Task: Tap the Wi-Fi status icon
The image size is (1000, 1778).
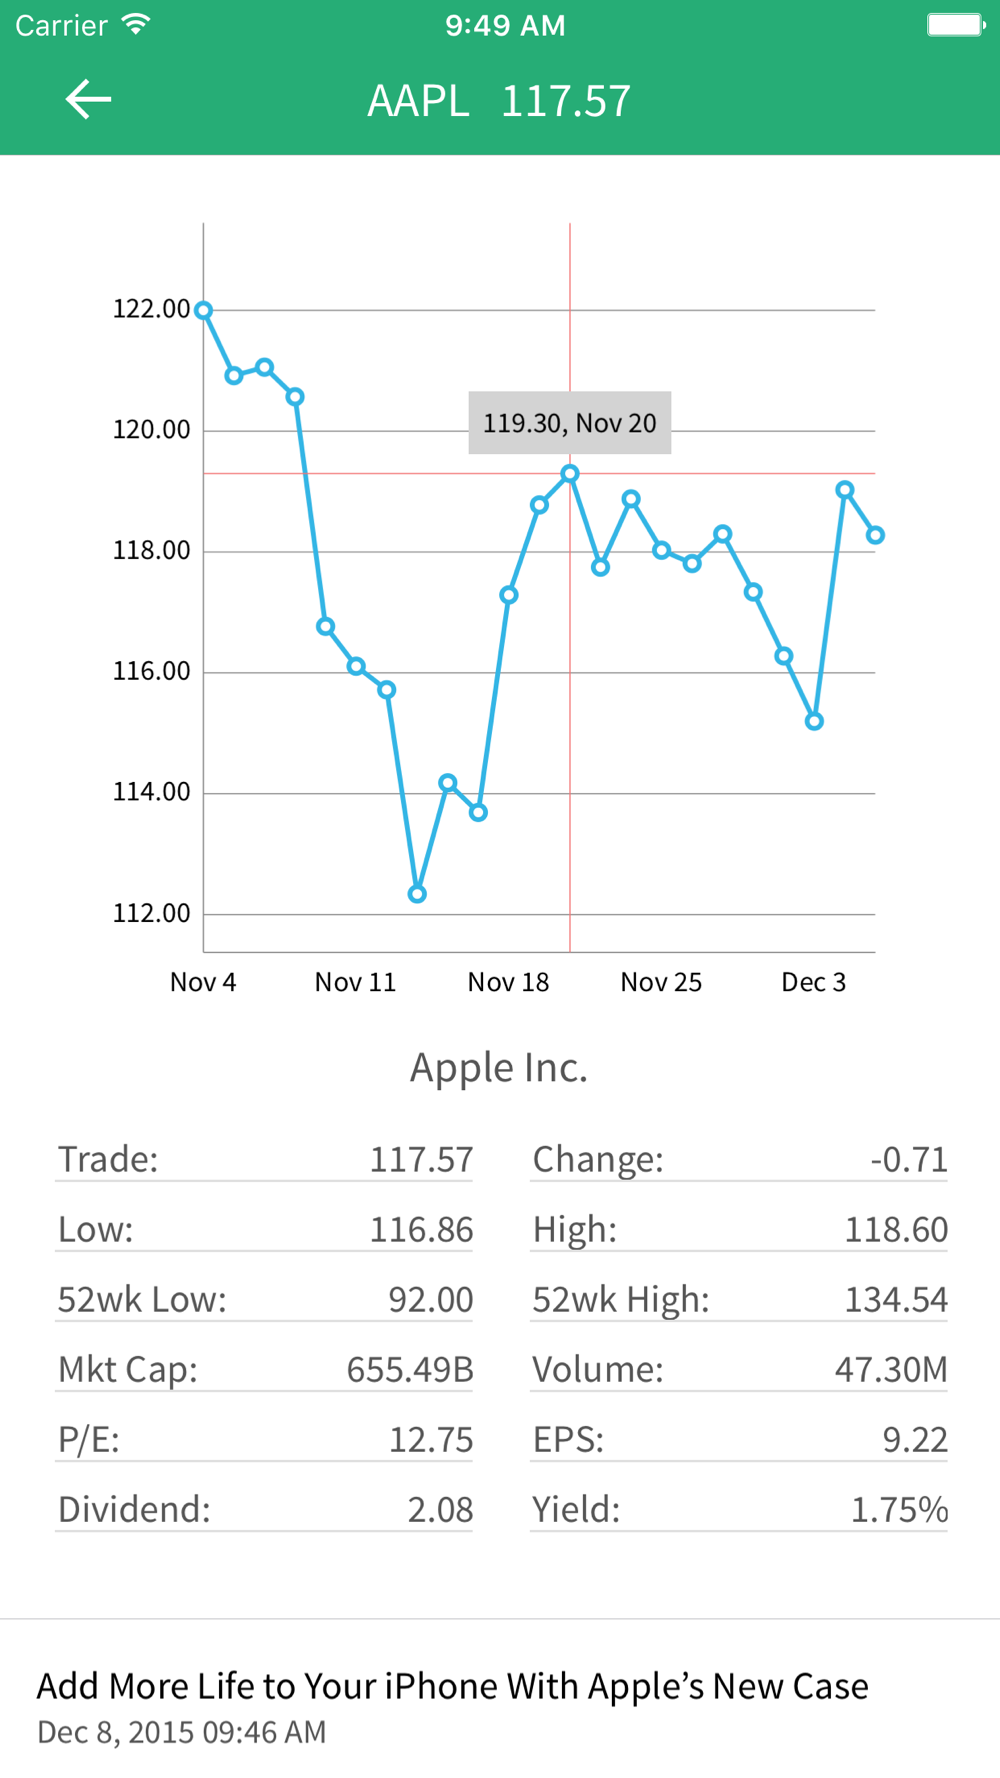Action: 136,25
